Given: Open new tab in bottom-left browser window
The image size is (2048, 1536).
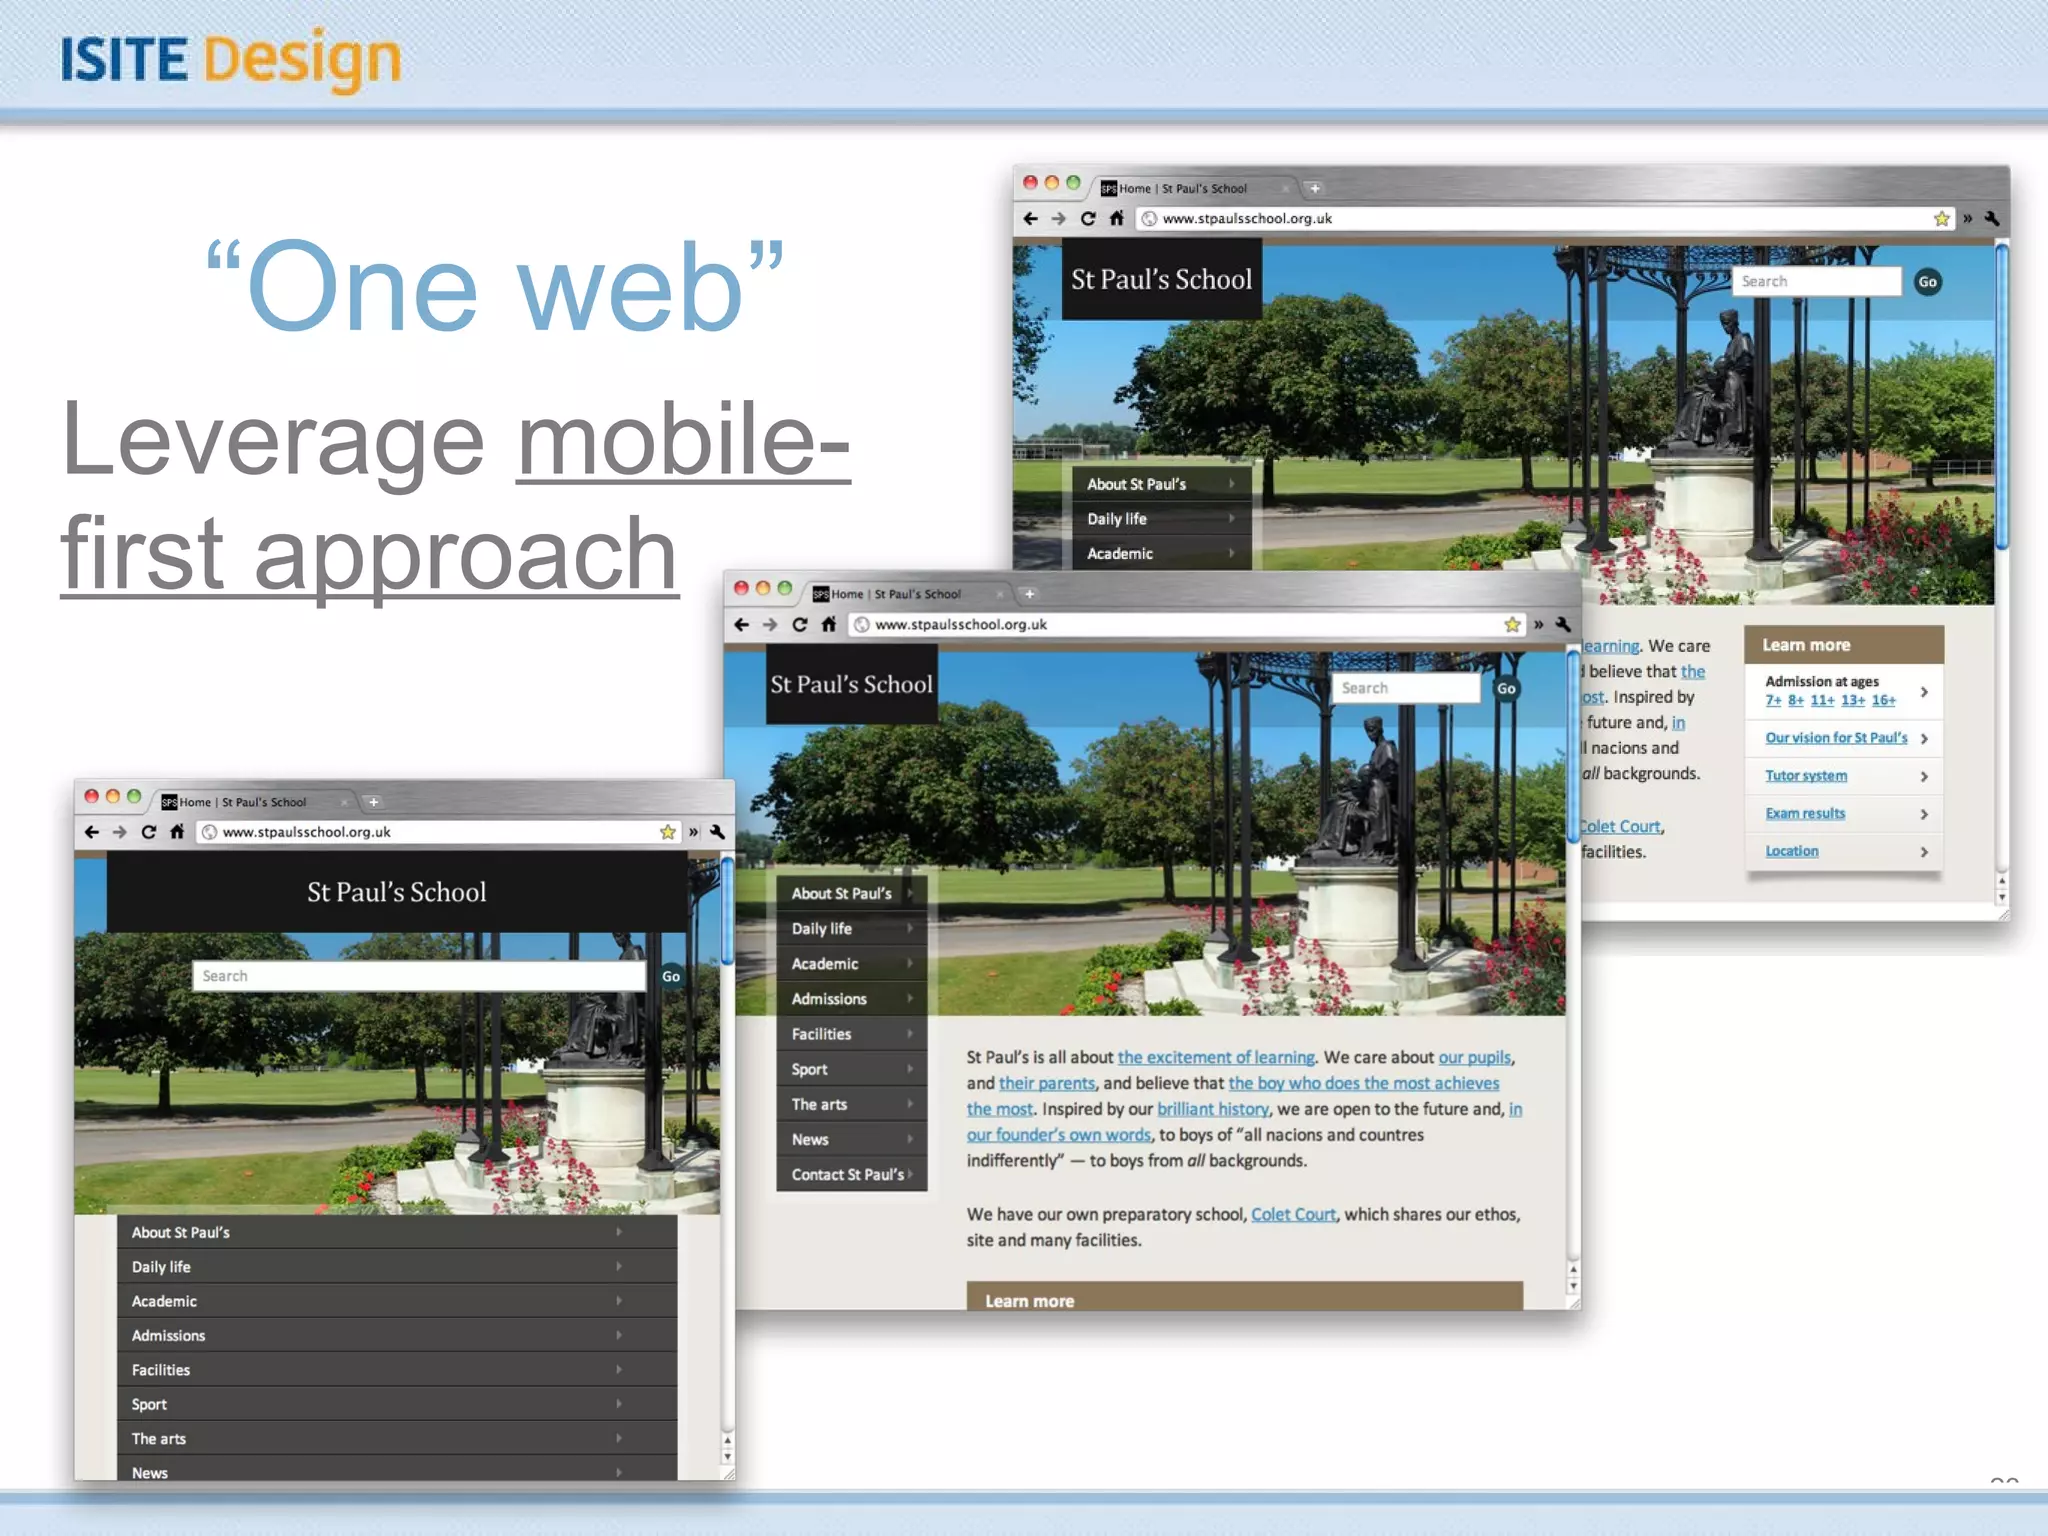Looking at the screenshot, I should [x=373, y=802].
